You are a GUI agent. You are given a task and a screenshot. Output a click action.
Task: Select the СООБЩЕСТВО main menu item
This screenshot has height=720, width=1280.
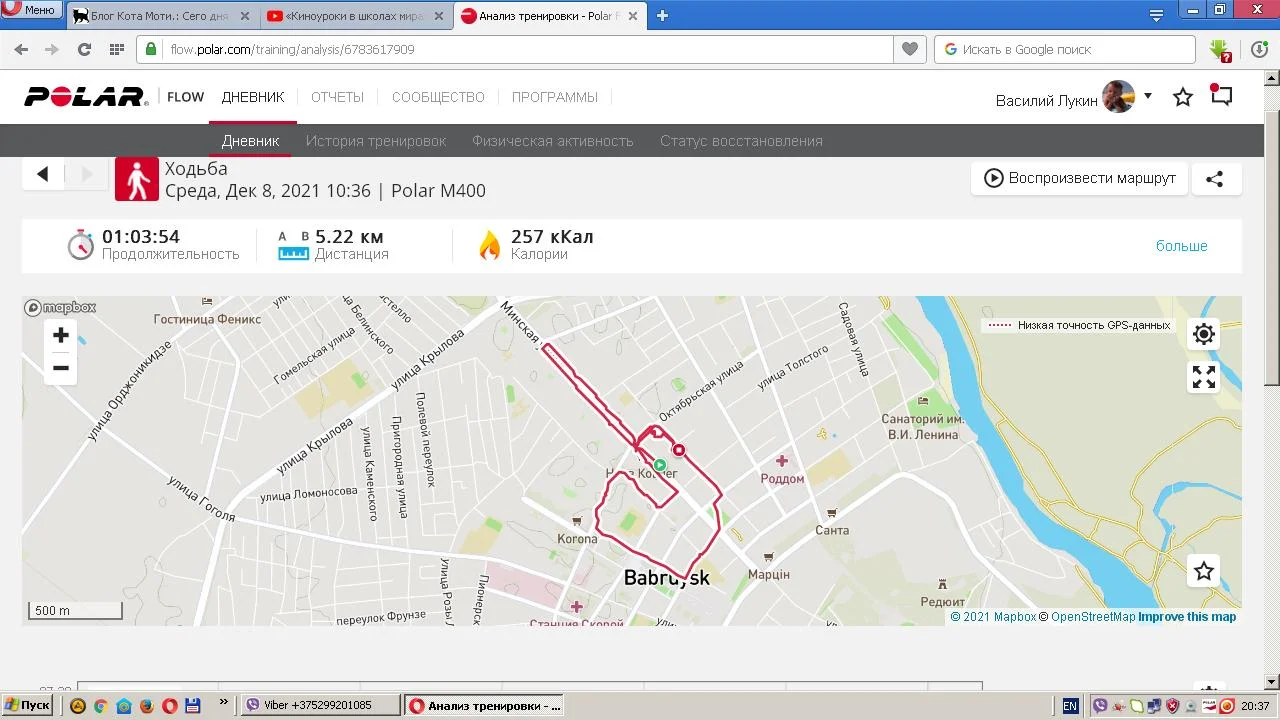(x=438, y=97)
